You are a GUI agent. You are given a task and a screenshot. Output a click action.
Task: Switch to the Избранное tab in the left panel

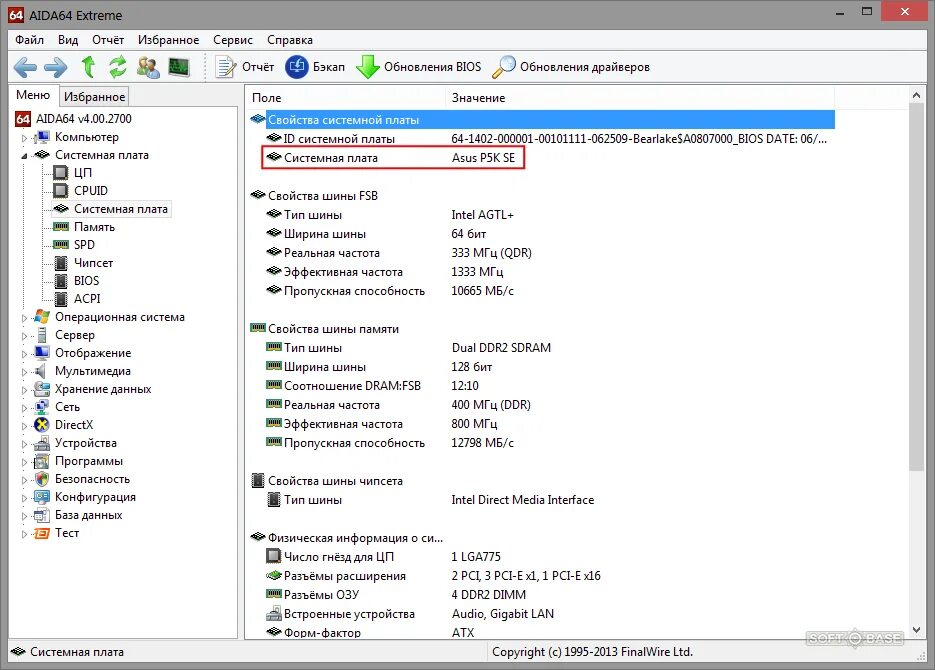click(94, 97)
